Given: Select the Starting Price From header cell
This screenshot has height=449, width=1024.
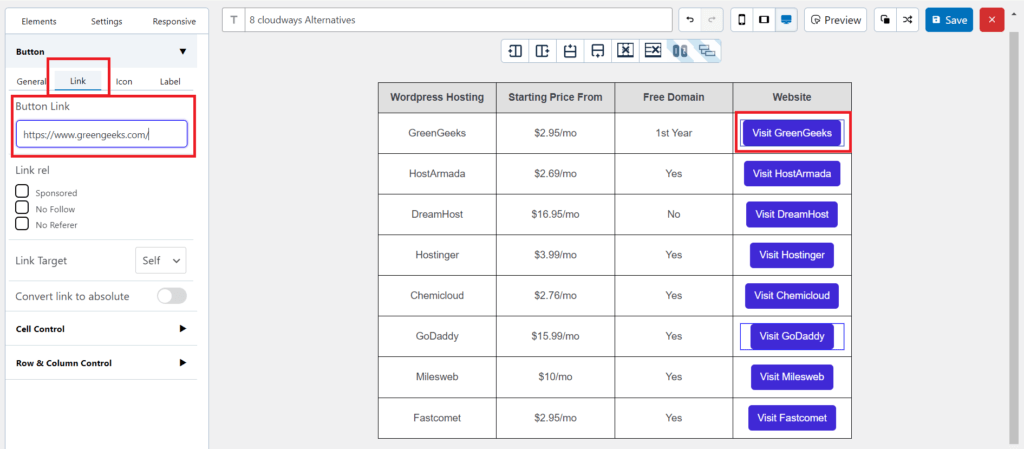Looking at the screenshot, I should (x=555, y=97).
